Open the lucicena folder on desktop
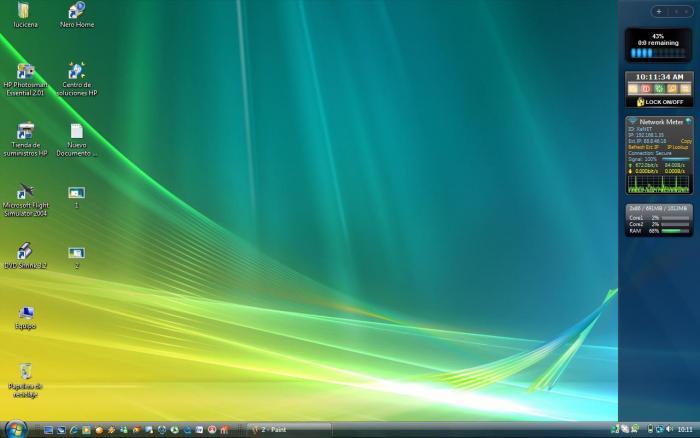 click(25, 14)
